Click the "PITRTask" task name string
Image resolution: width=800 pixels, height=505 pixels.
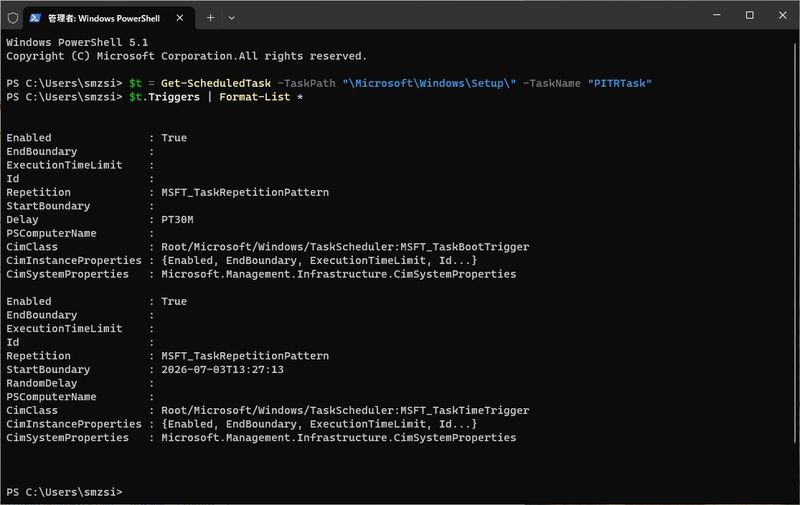click(619, 83)
